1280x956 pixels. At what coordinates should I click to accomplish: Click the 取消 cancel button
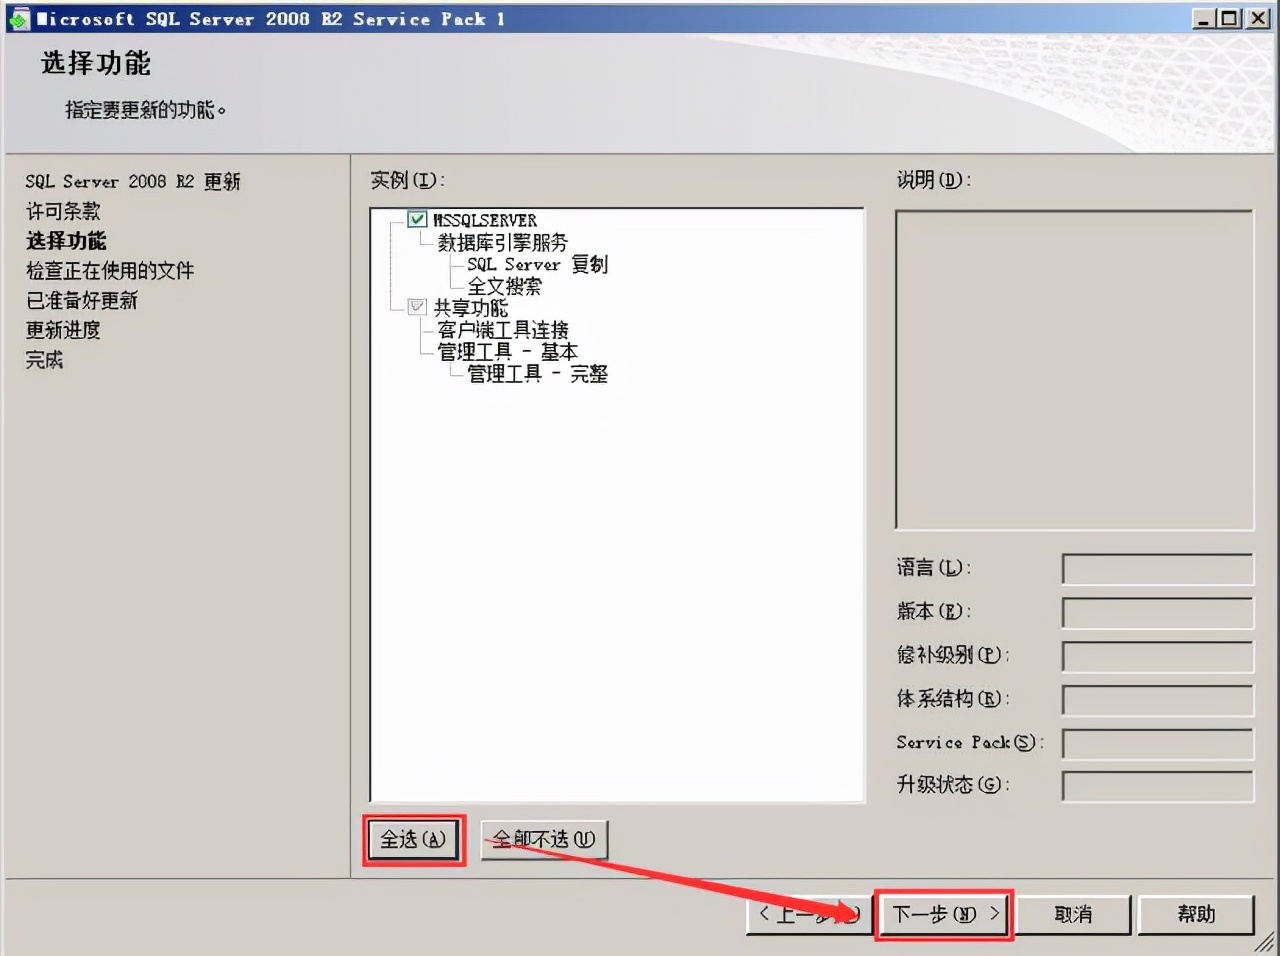click(1073, 914)
